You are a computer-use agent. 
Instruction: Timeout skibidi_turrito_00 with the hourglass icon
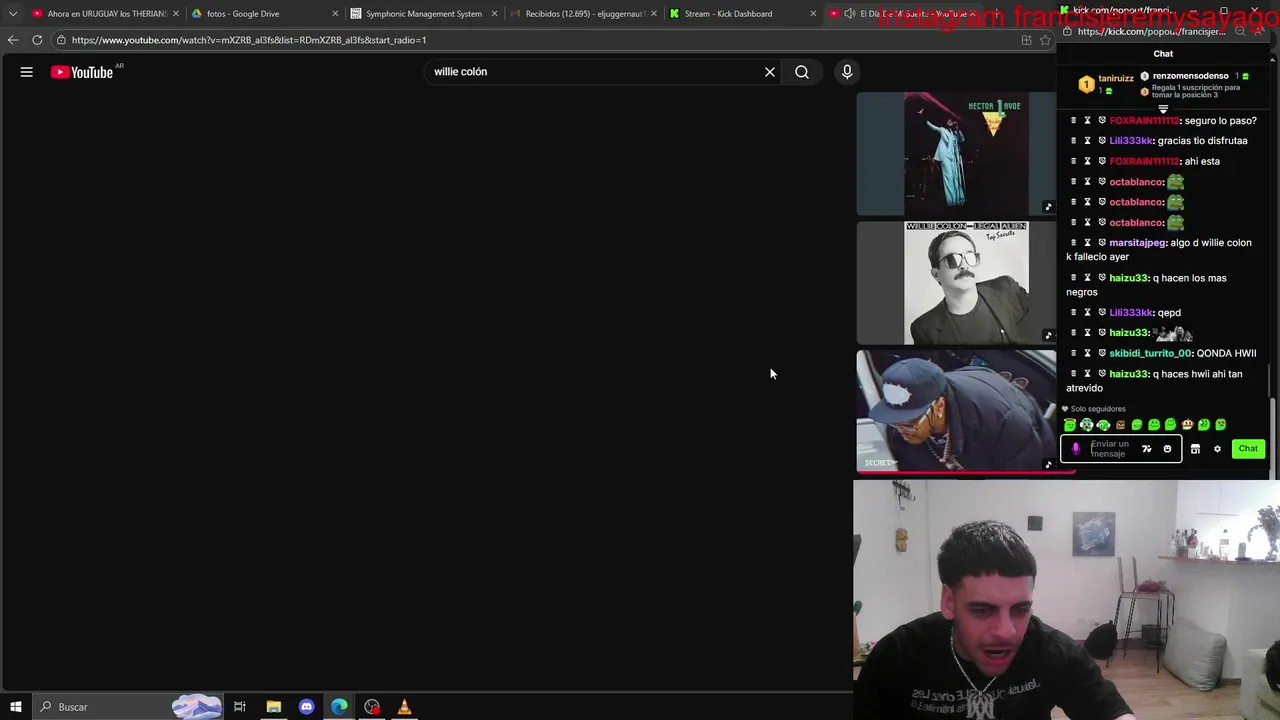pyautogui.click(x=1088, y=353)
